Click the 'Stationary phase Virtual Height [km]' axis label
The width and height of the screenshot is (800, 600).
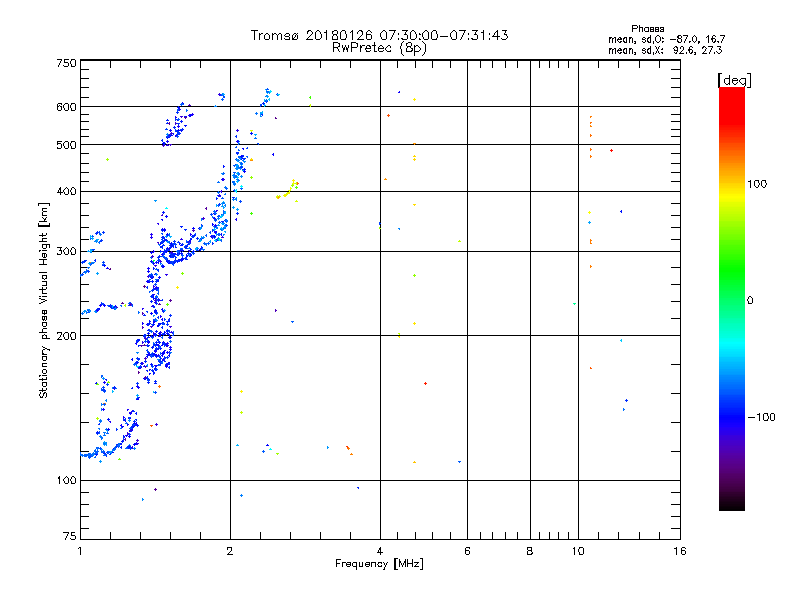(x=44, y=301)
